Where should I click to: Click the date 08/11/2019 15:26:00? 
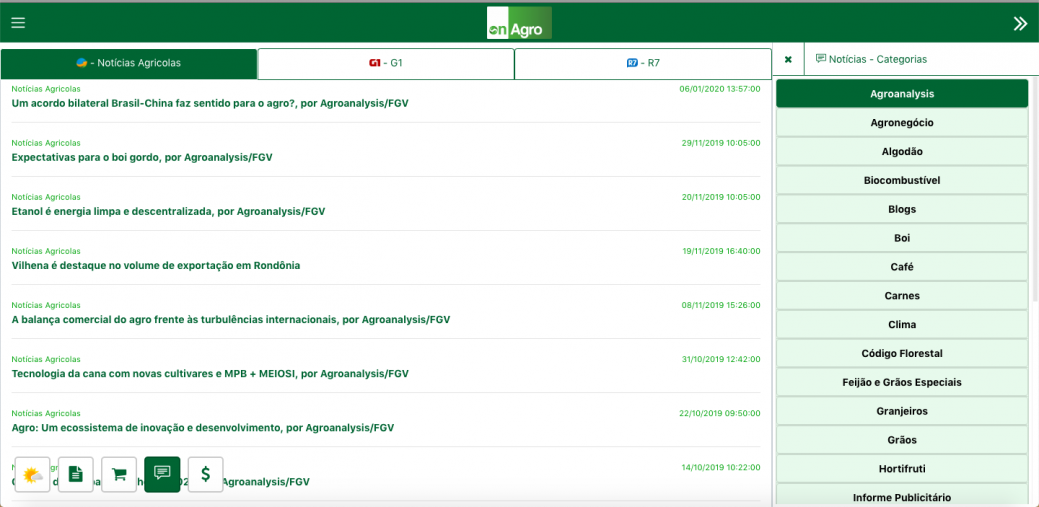[x=721, y=305]
